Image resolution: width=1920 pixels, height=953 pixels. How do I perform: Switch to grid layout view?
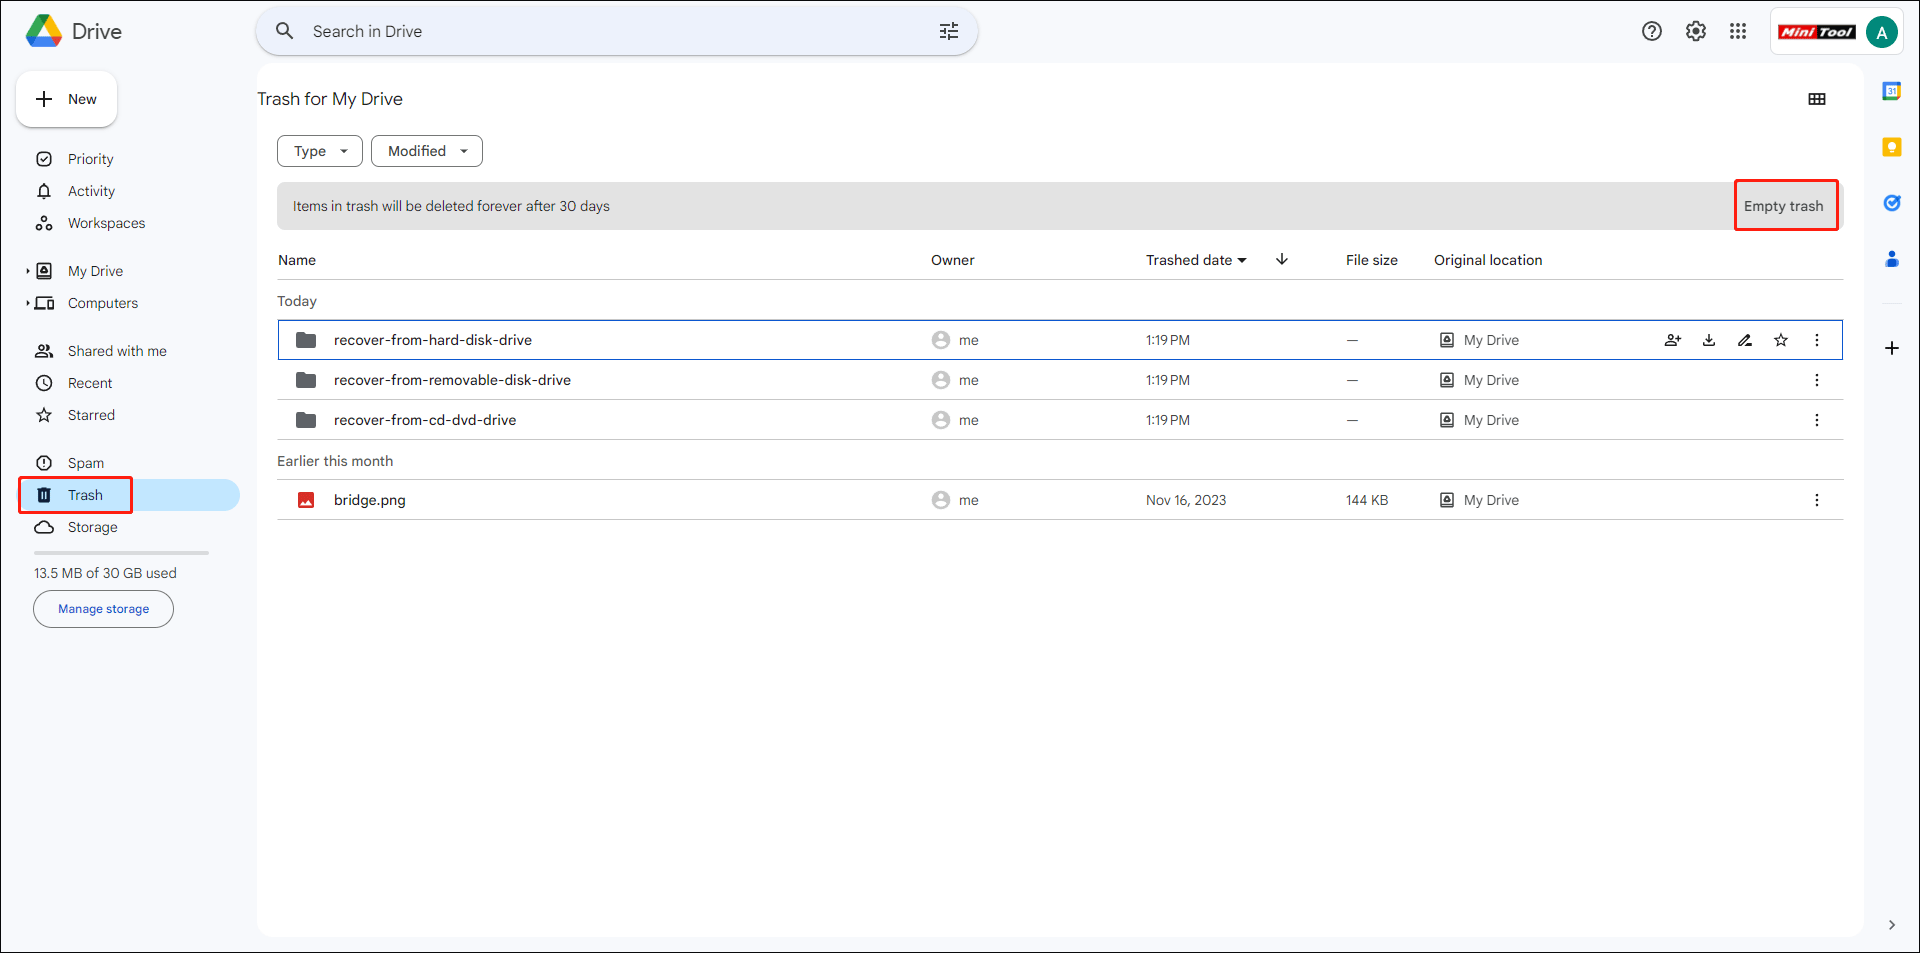tap(1817, 99)
